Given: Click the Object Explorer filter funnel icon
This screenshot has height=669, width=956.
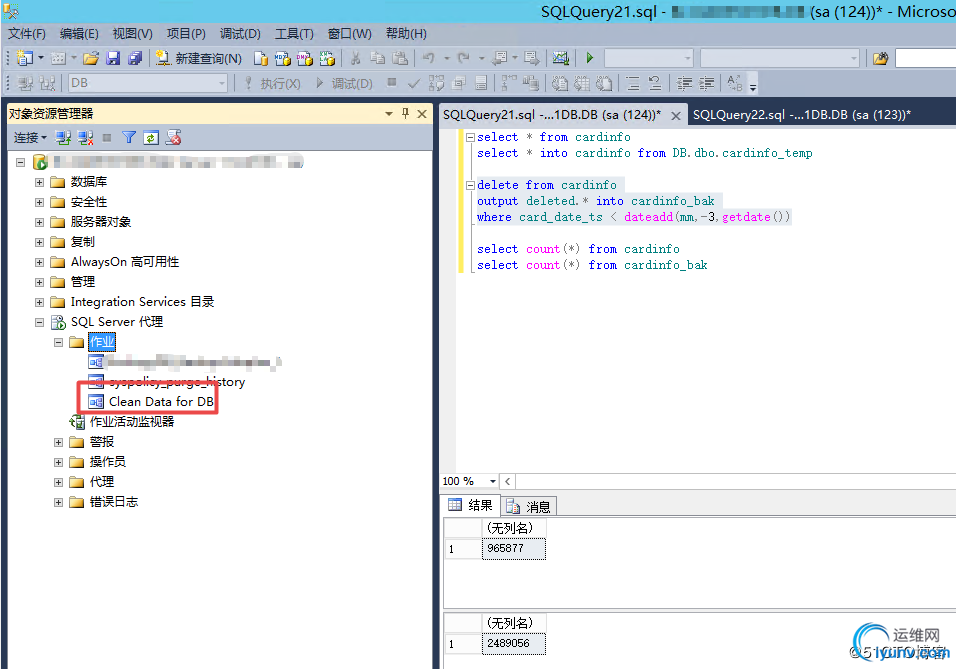Looking at the screenshot, I should click(129, 138).
